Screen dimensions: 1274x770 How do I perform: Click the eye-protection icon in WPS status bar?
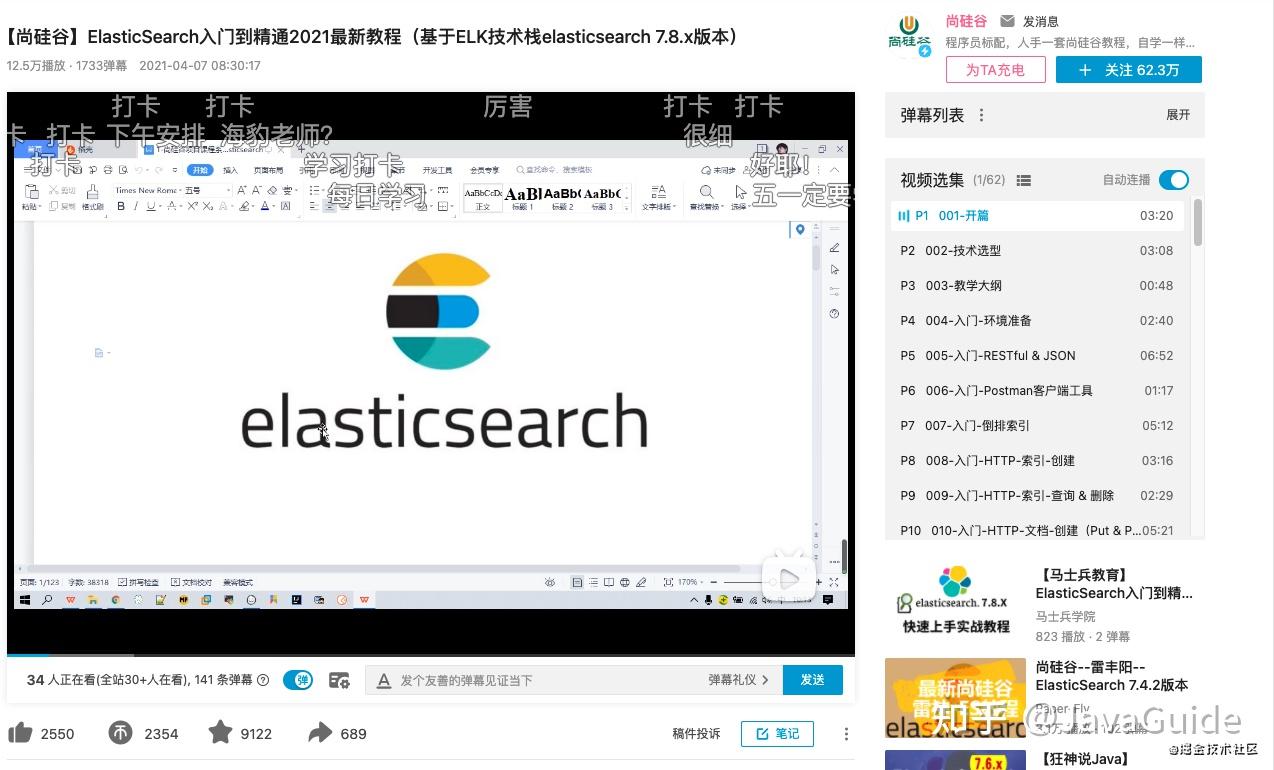click(x=551, y=582)
